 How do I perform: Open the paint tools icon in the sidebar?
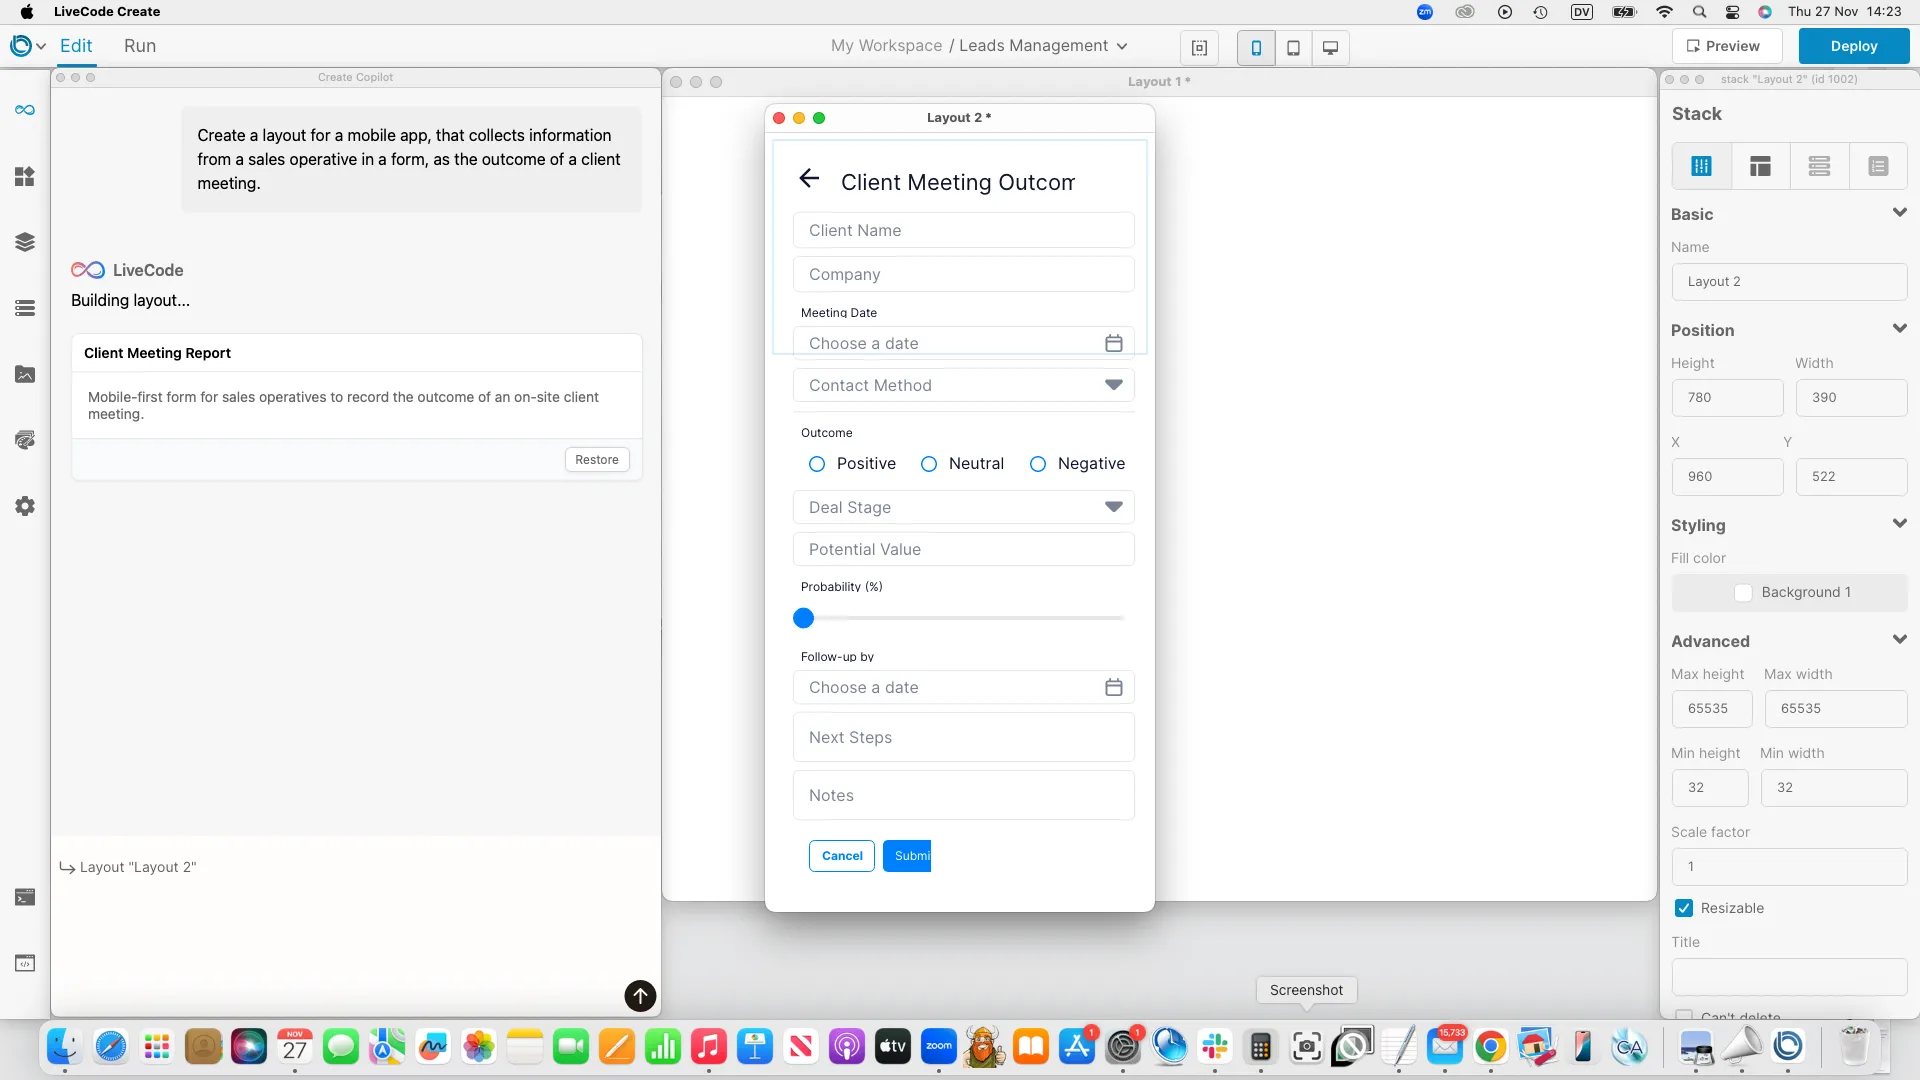[x=24, y=440]
